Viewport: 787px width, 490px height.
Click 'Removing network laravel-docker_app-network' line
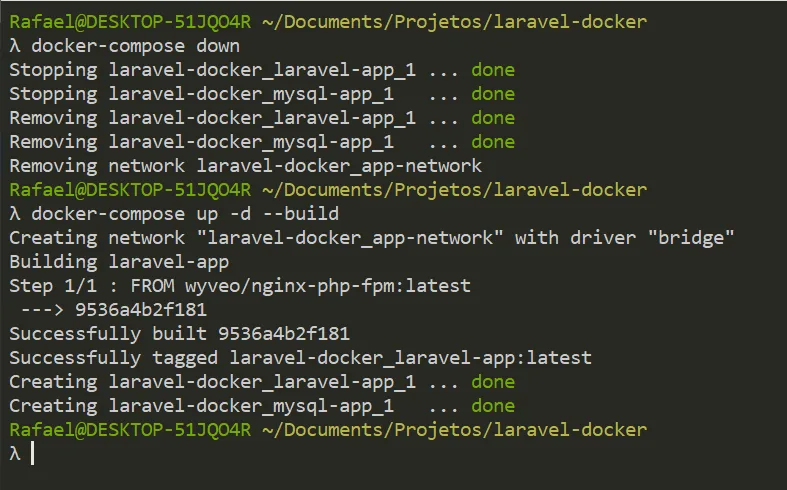pyautogui.click(x=245, y=166)
